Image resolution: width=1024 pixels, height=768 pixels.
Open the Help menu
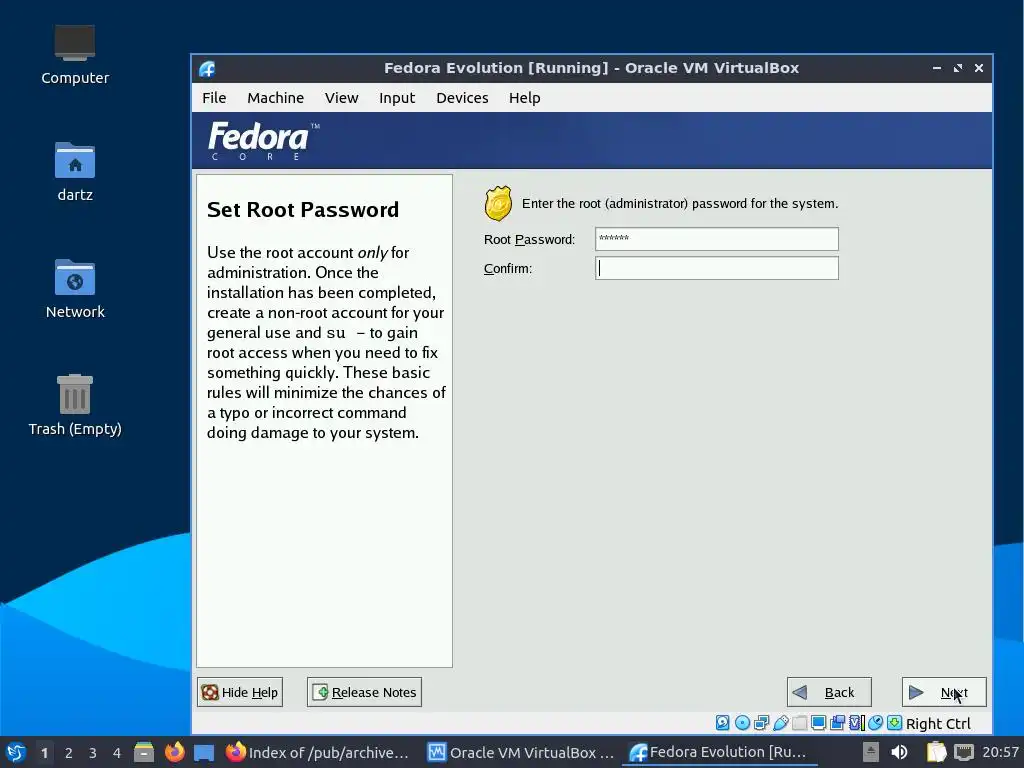point(524,98)
